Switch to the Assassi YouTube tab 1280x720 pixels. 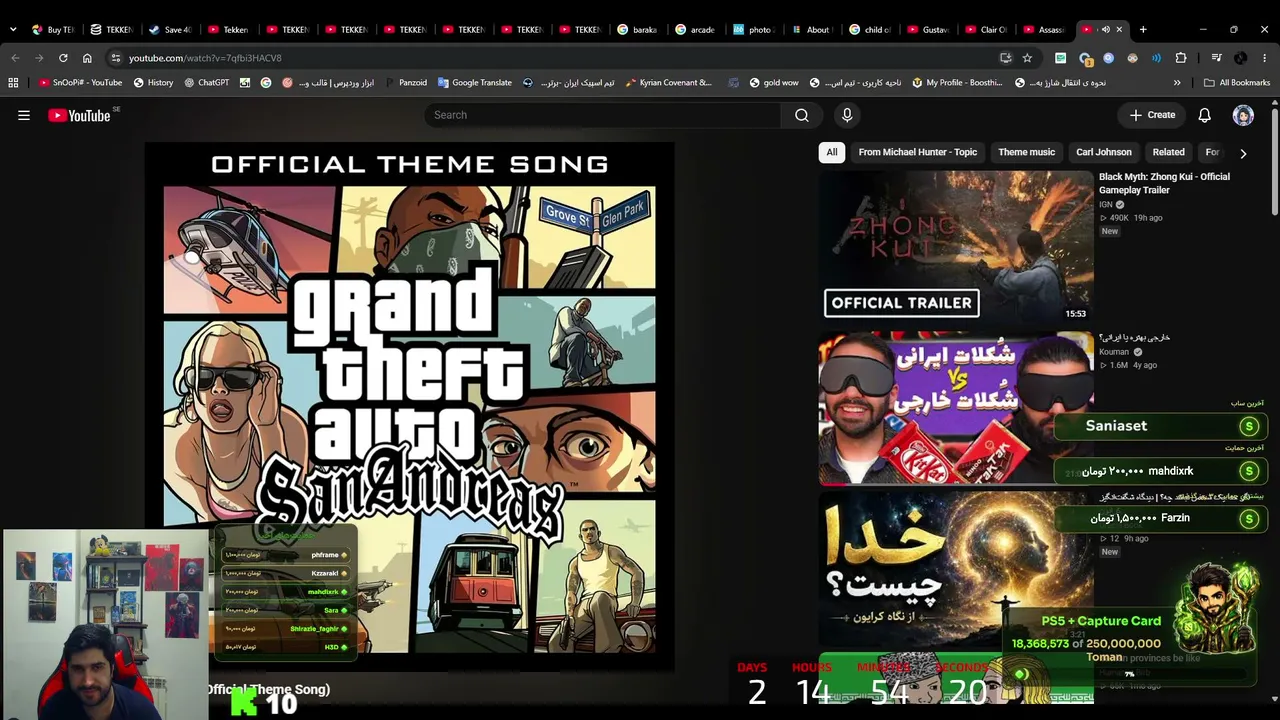pos(1043,30)
